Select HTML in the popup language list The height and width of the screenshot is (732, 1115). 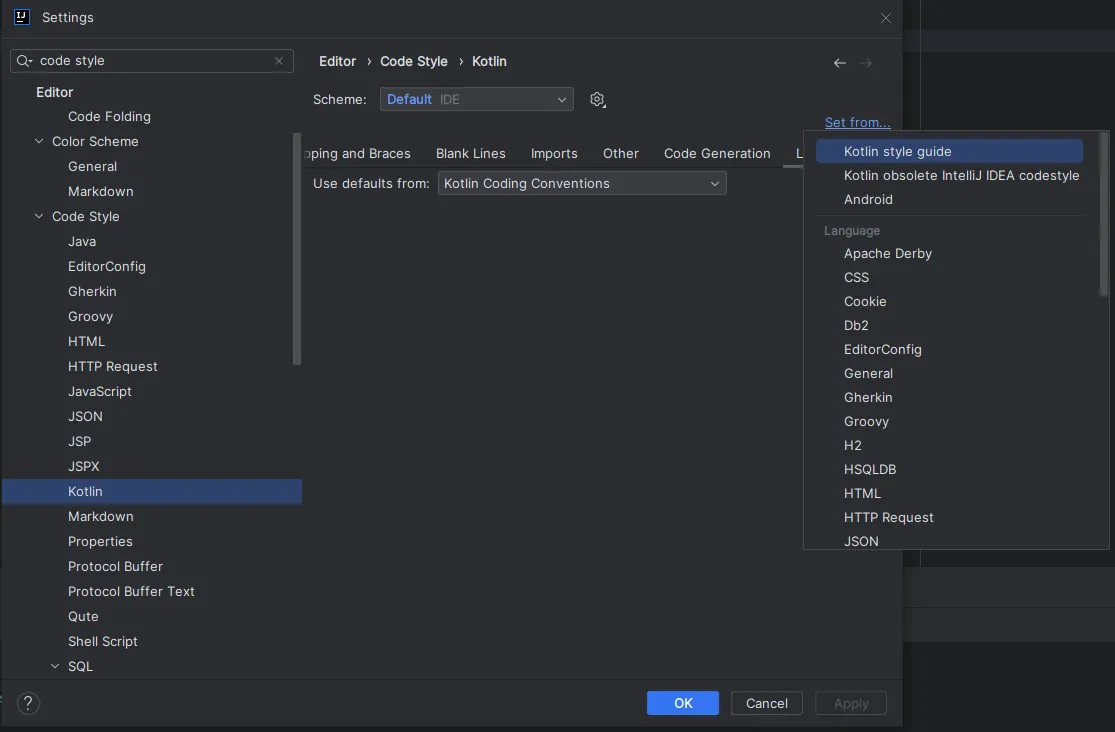[x=949, y=493]
